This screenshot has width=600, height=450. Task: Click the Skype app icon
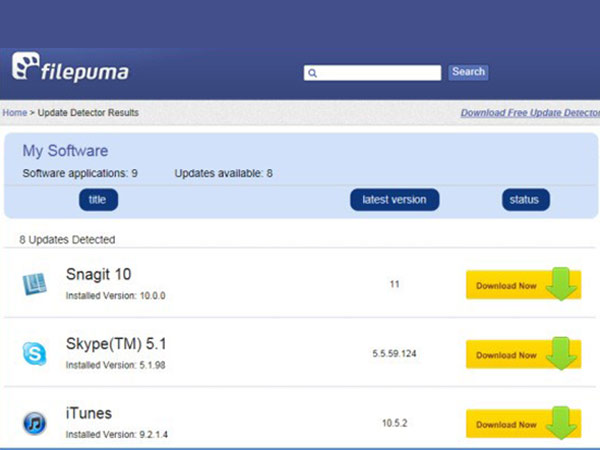35,353
